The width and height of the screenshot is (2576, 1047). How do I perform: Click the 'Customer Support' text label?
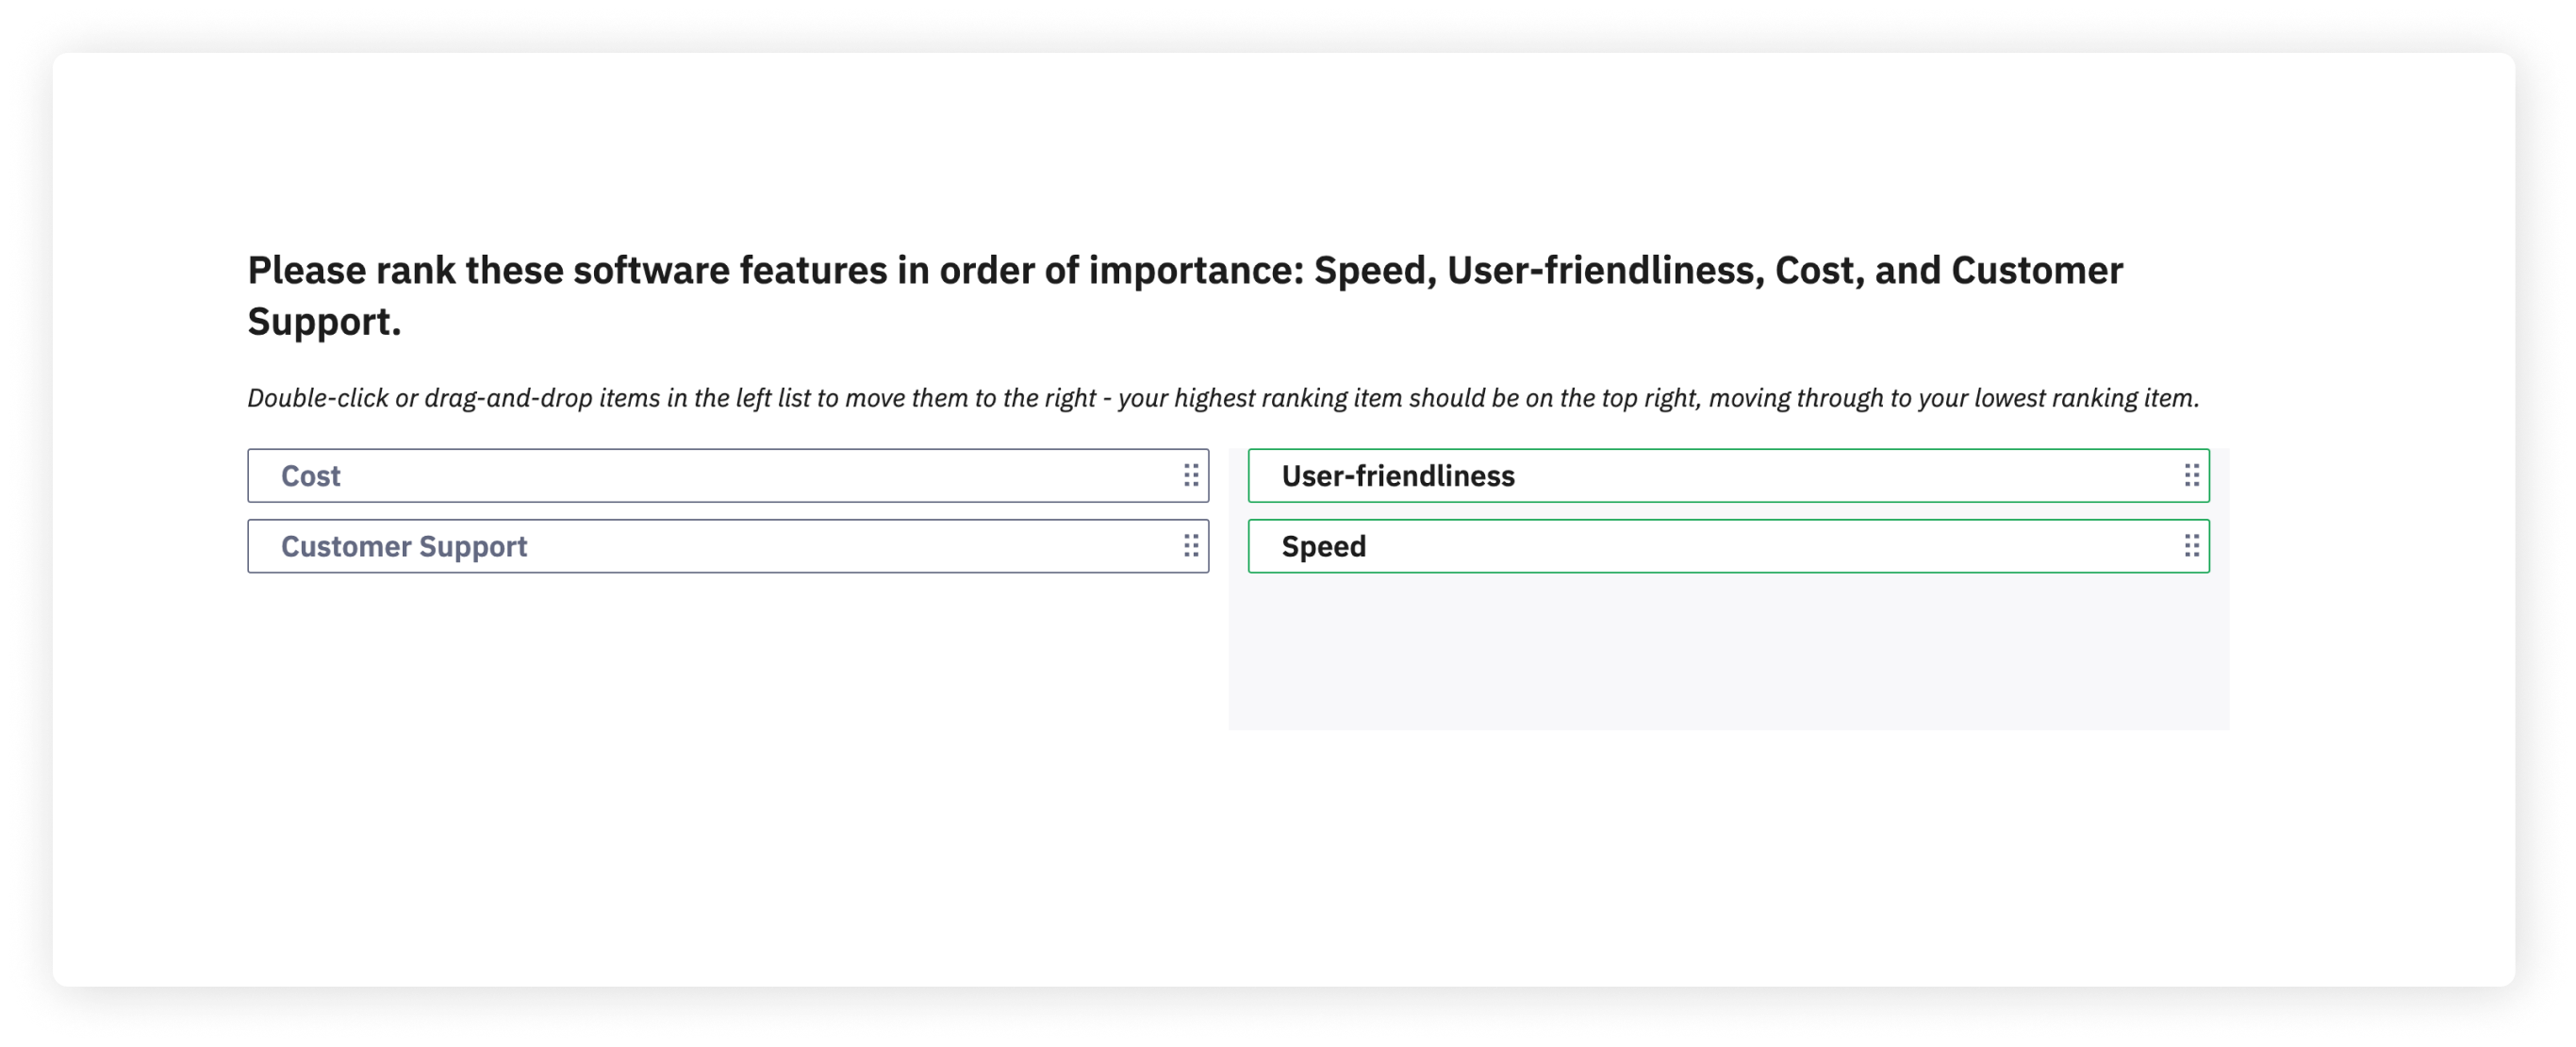[x=403, y=546]
